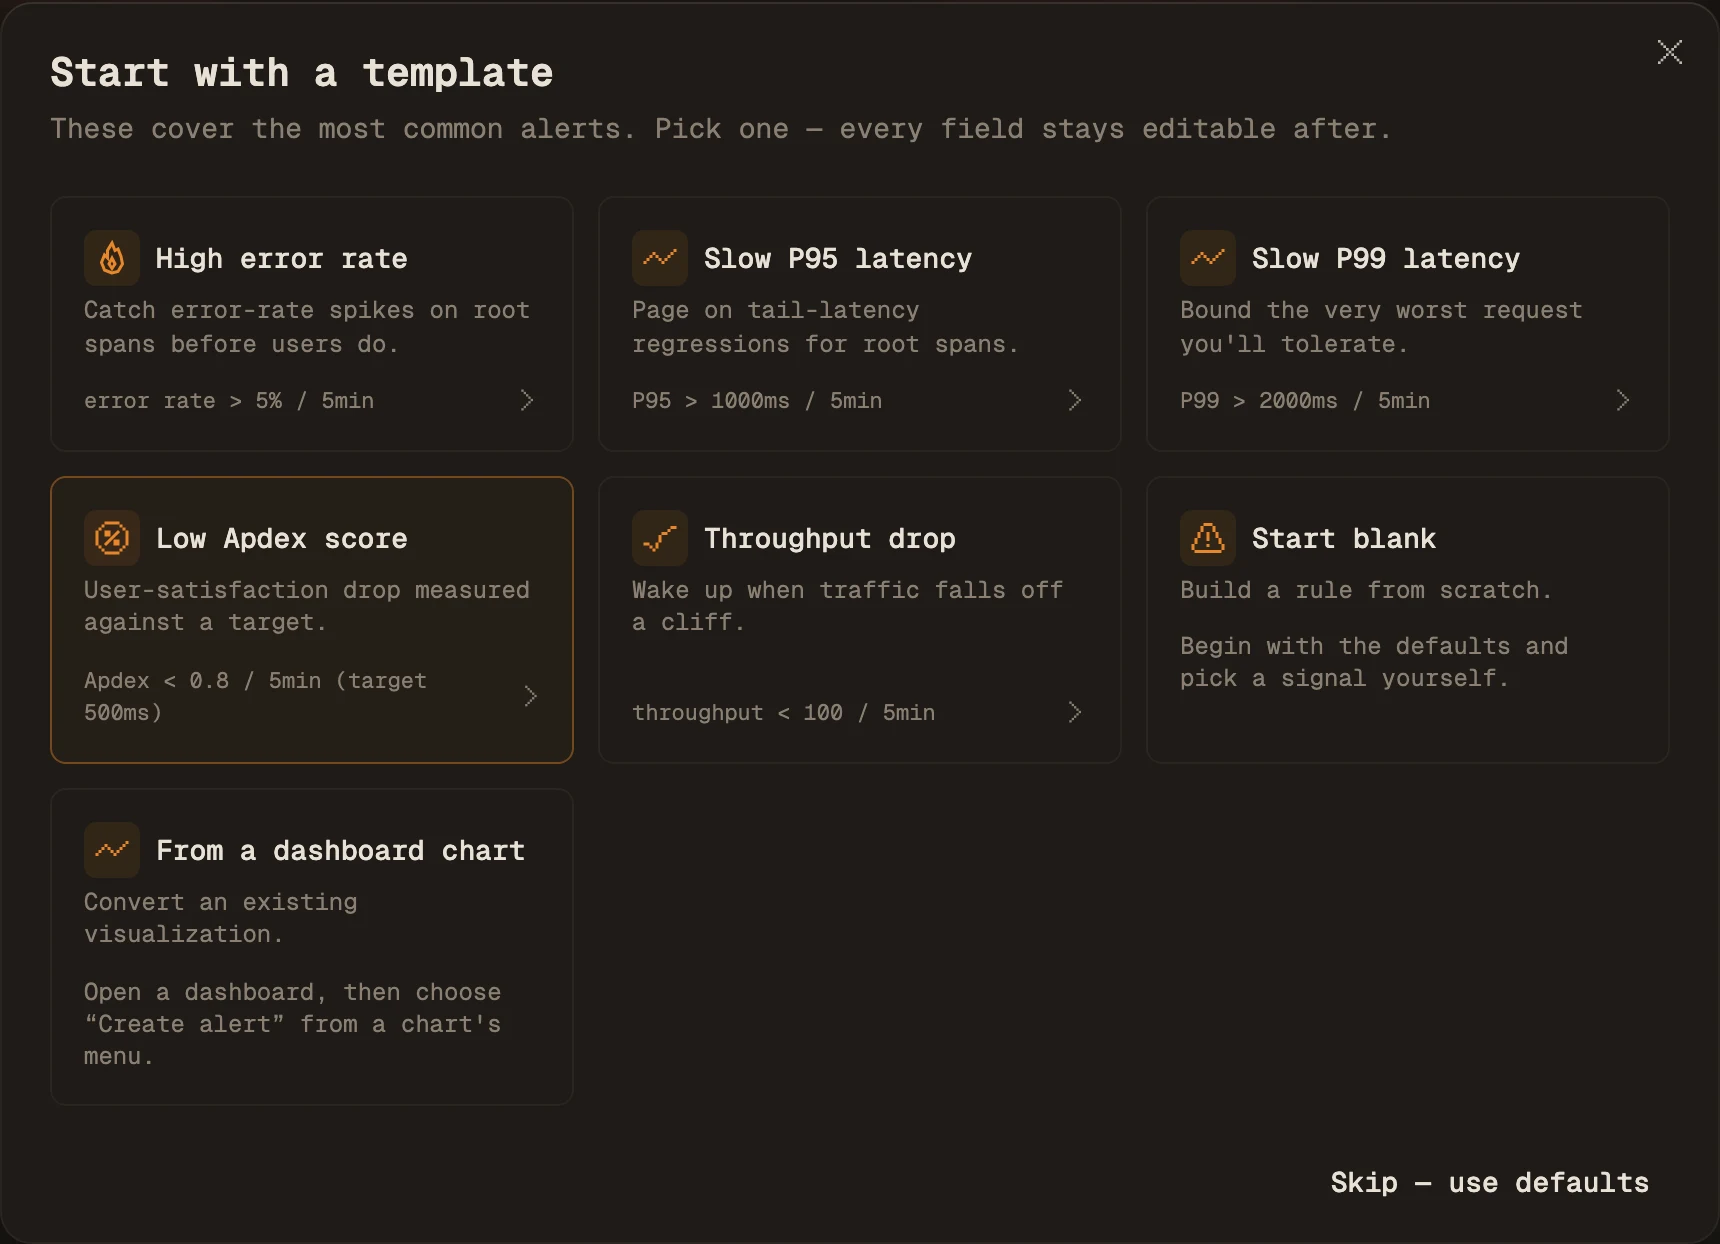Choose the Slow P95 latency template title
This screenshot has width=1720, height=1244.
click(x=838, y=259)
